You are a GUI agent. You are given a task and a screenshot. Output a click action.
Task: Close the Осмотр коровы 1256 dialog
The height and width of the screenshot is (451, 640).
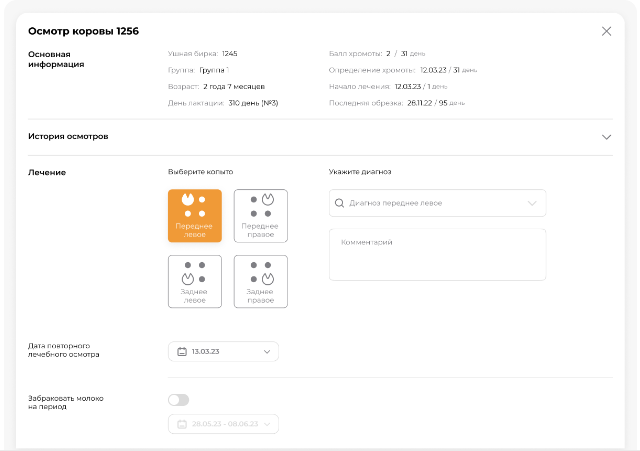click(x=606, y=31)
